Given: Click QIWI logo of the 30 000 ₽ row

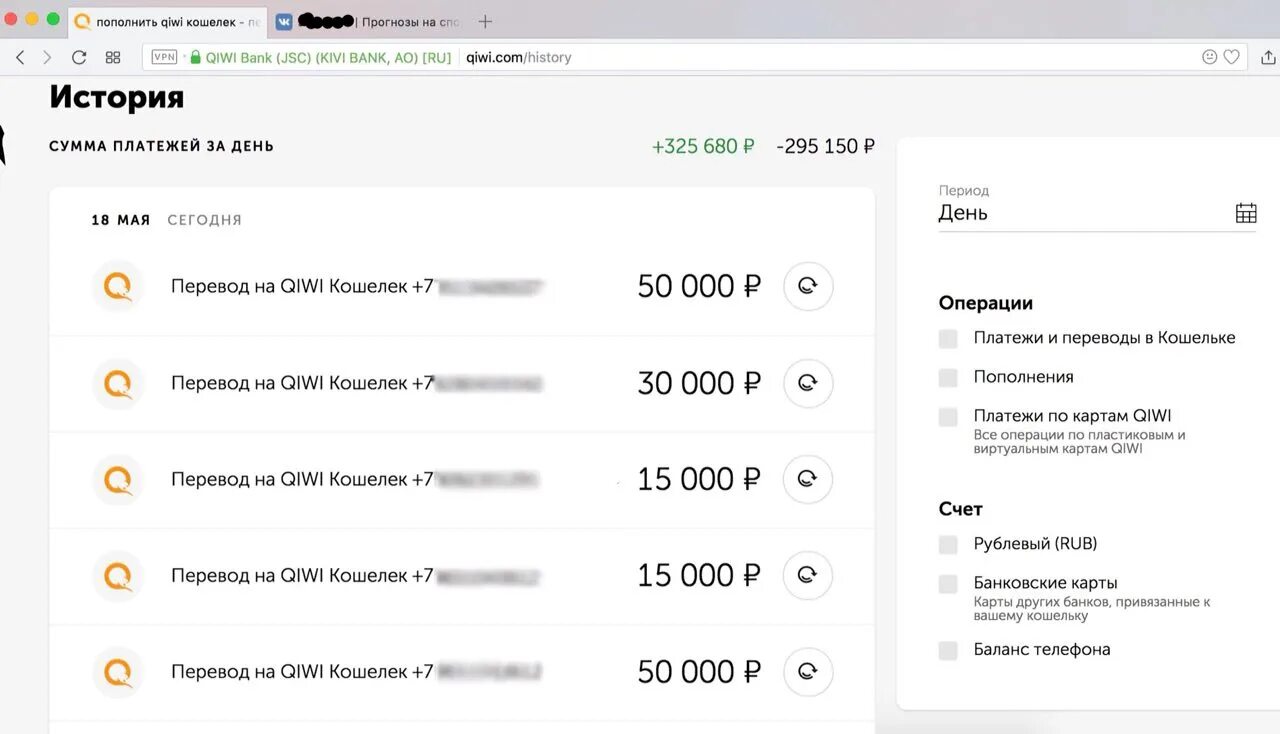Looking at the screenshot, I should tap(118, 383).
